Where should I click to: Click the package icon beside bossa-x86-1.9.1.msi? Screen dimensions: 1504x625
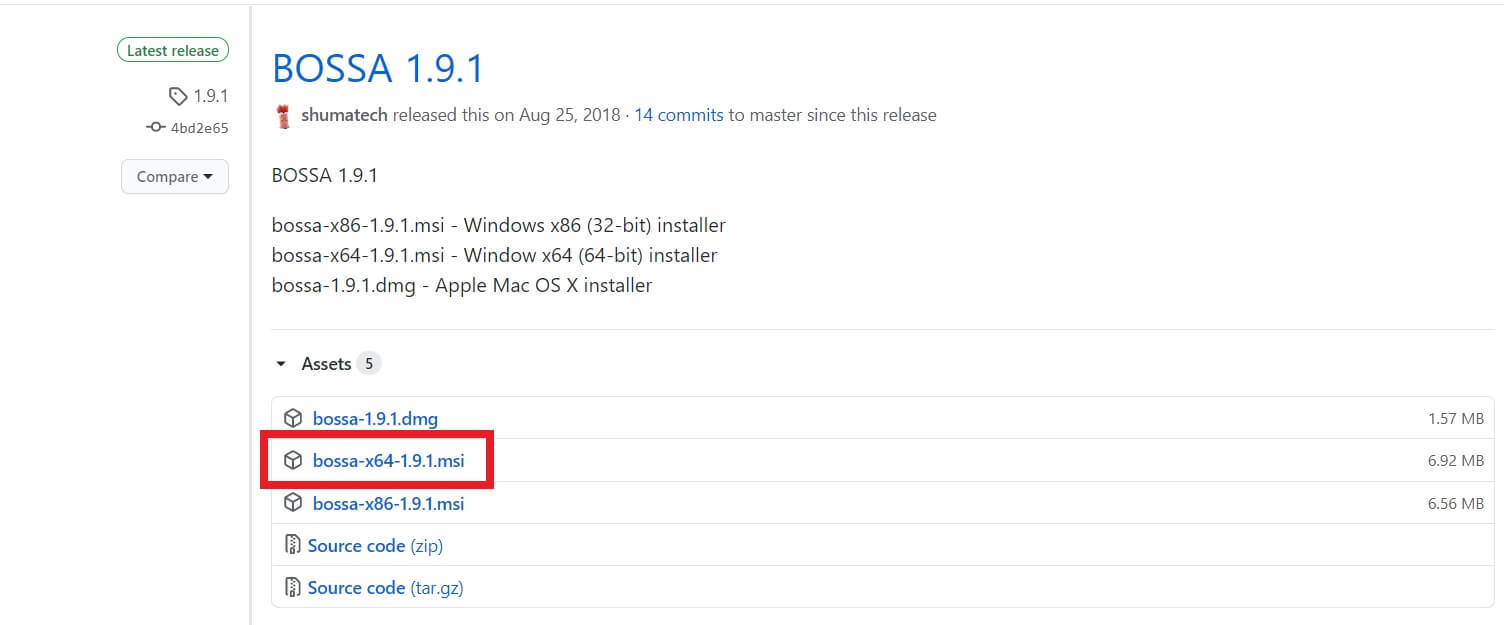pos(293,503)
